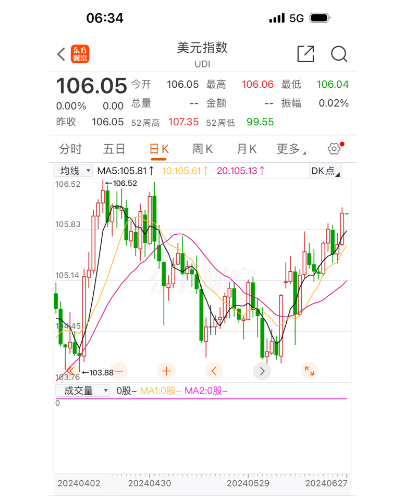Tap MA2:0股 volume label
This screenshot has width=394, height=500.
206,390
